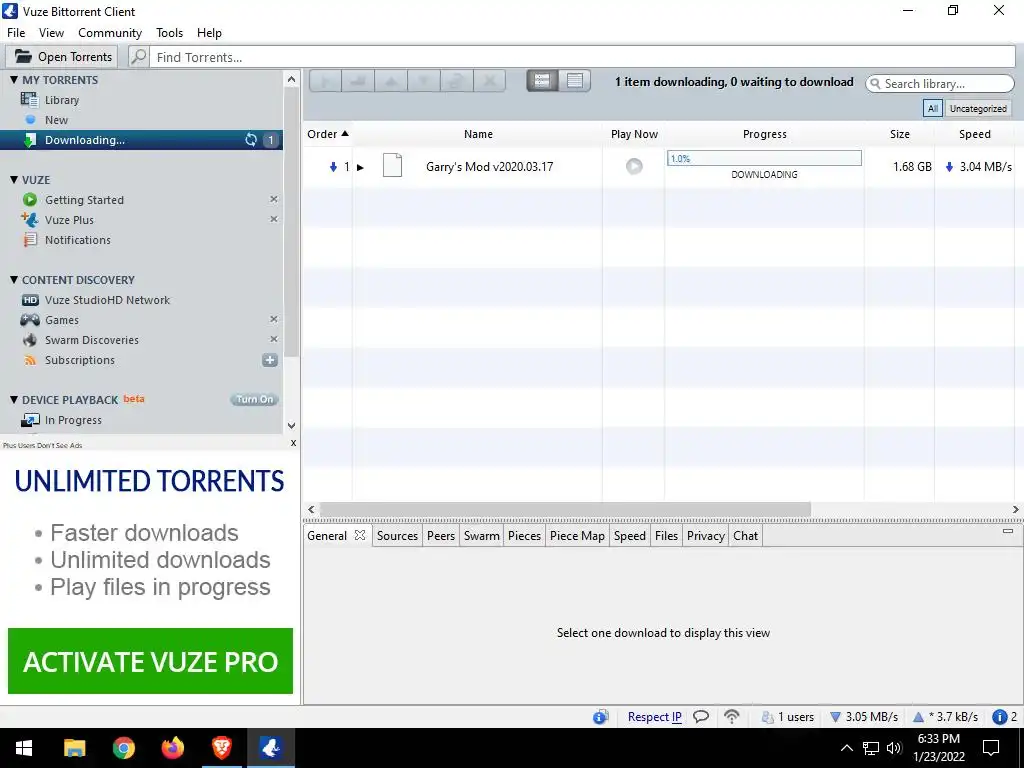Screen dimensions: 1024x768
Task: Close the Vuze Plus sidebar entry
Action: pyautogui.click(x=274, y=219)
